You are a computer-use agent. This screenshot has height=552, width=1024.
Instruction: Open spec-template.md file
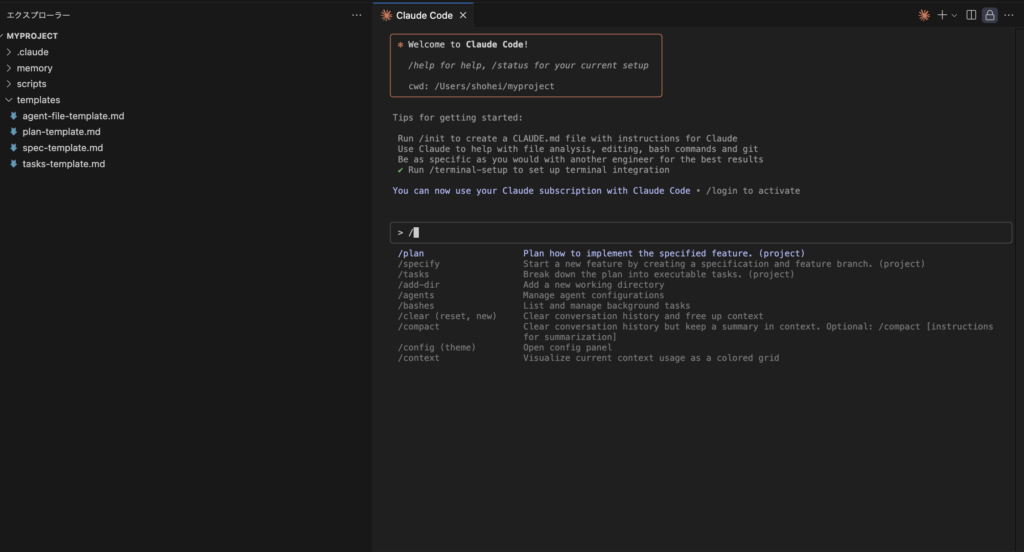pyautogui.click(x=63, y=148)
